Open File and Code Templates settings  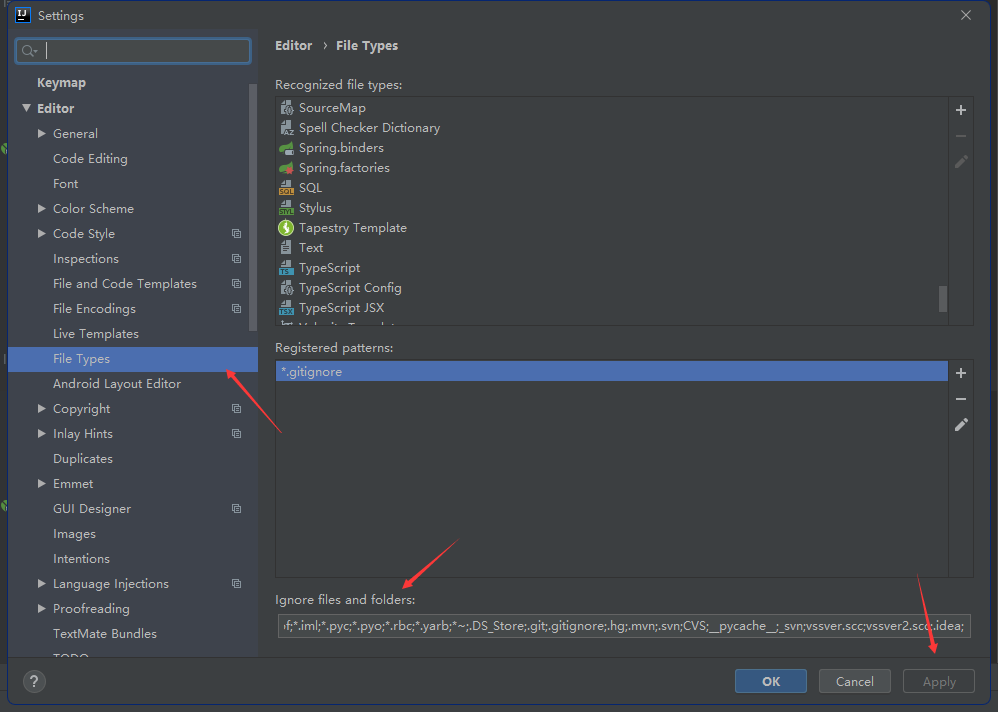(125, 284)
